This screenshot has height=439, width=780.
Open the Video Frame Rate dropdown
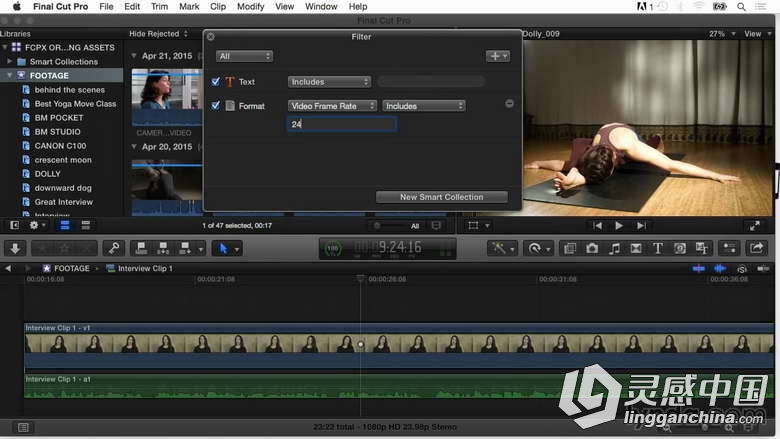pos(332,106)
